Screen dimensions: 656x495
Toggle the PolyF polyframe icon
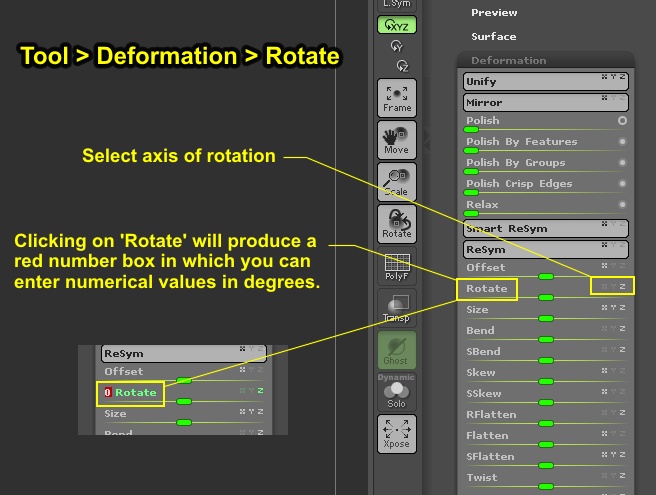397,265
